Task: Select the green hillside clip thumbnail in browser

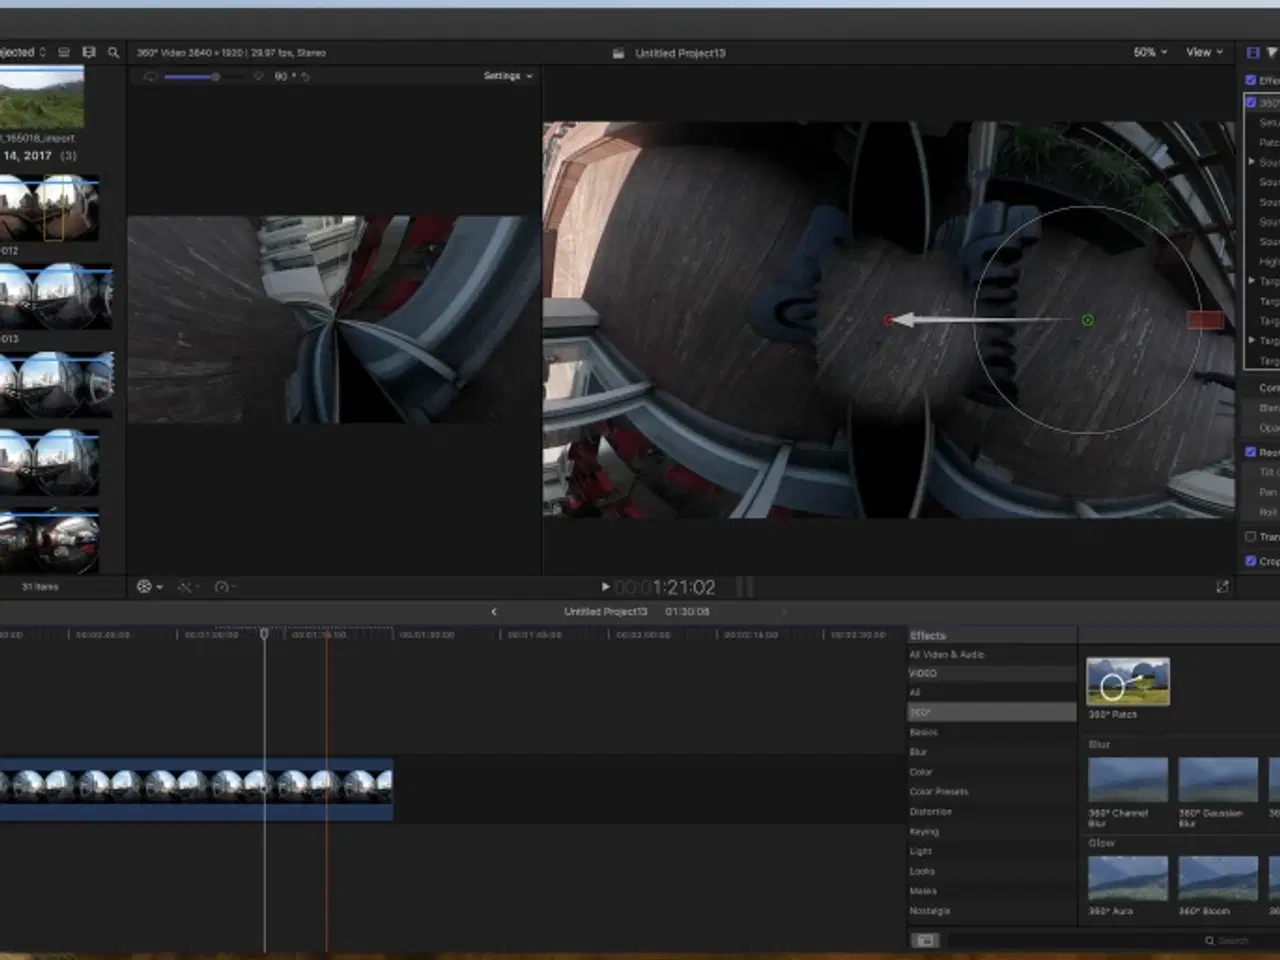Action: 41,97
